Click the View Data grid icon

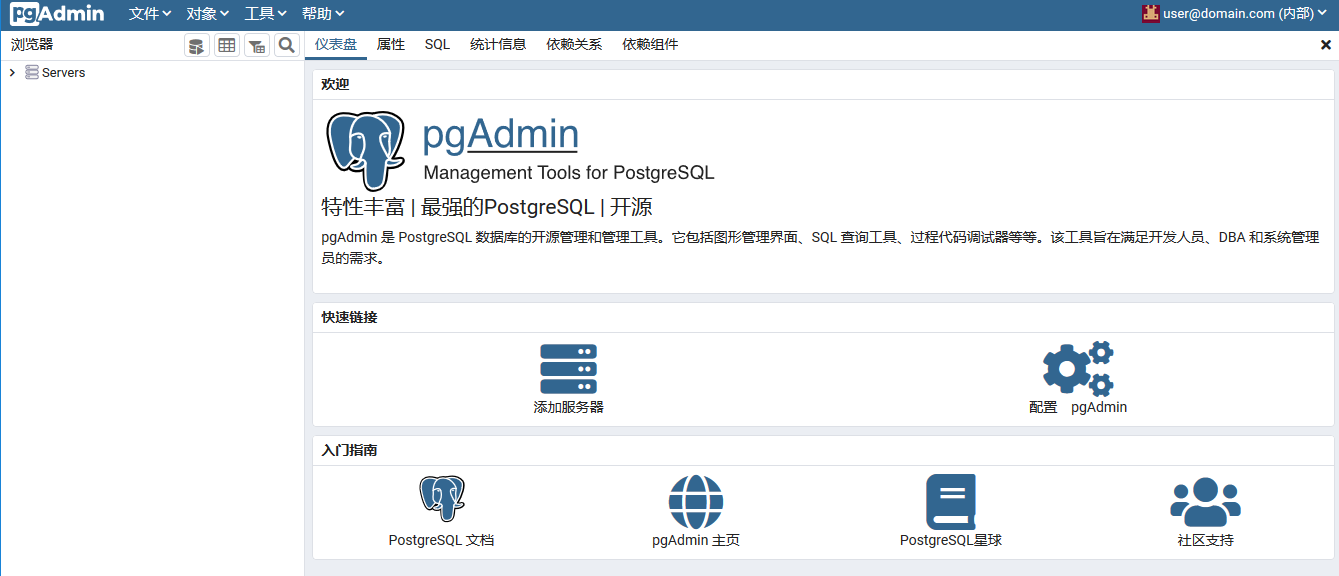[226, 44]
